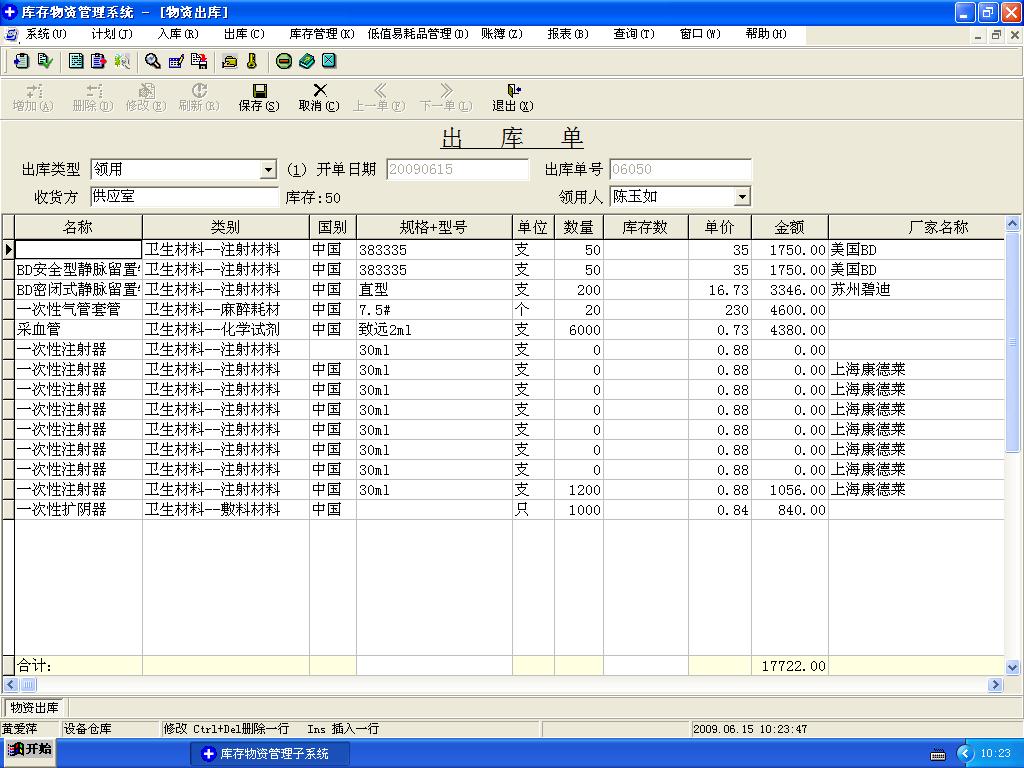Click the 苏州碧迪 manufacturer cell
Image resolution: width=1024 pixels, height=768 pixels.
tap(917, 290)
